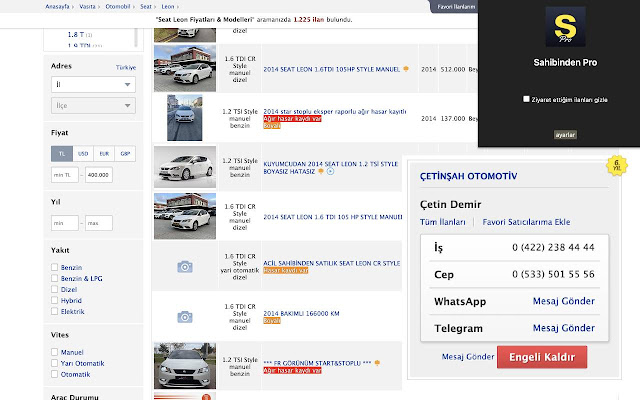The image size is (640, 400).
Task: Check the Hybrid fuel filter
Action: [x=54, y=300]
